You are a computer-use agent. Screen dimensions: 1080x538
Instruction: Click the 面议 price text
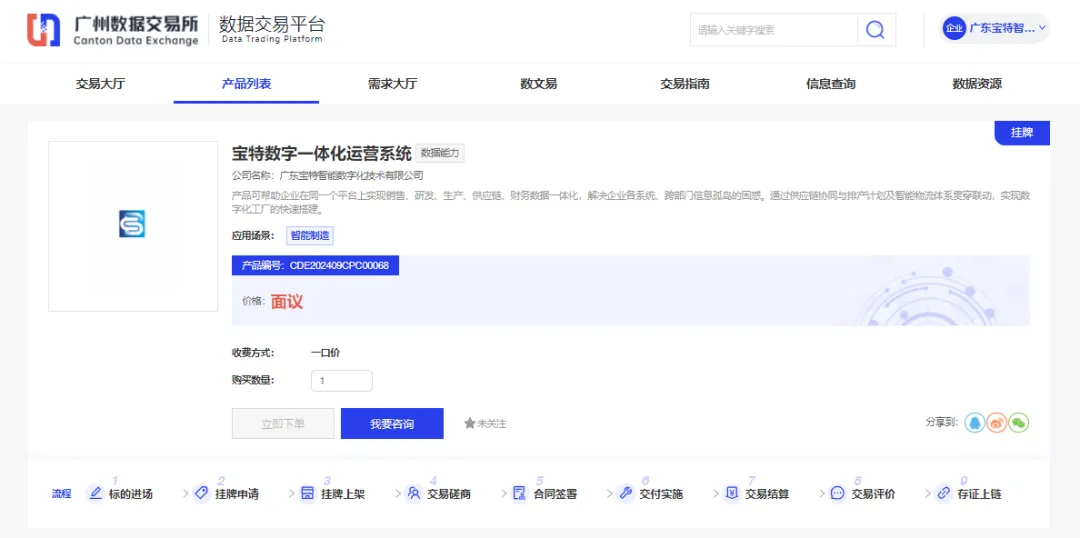click(287, 302)
